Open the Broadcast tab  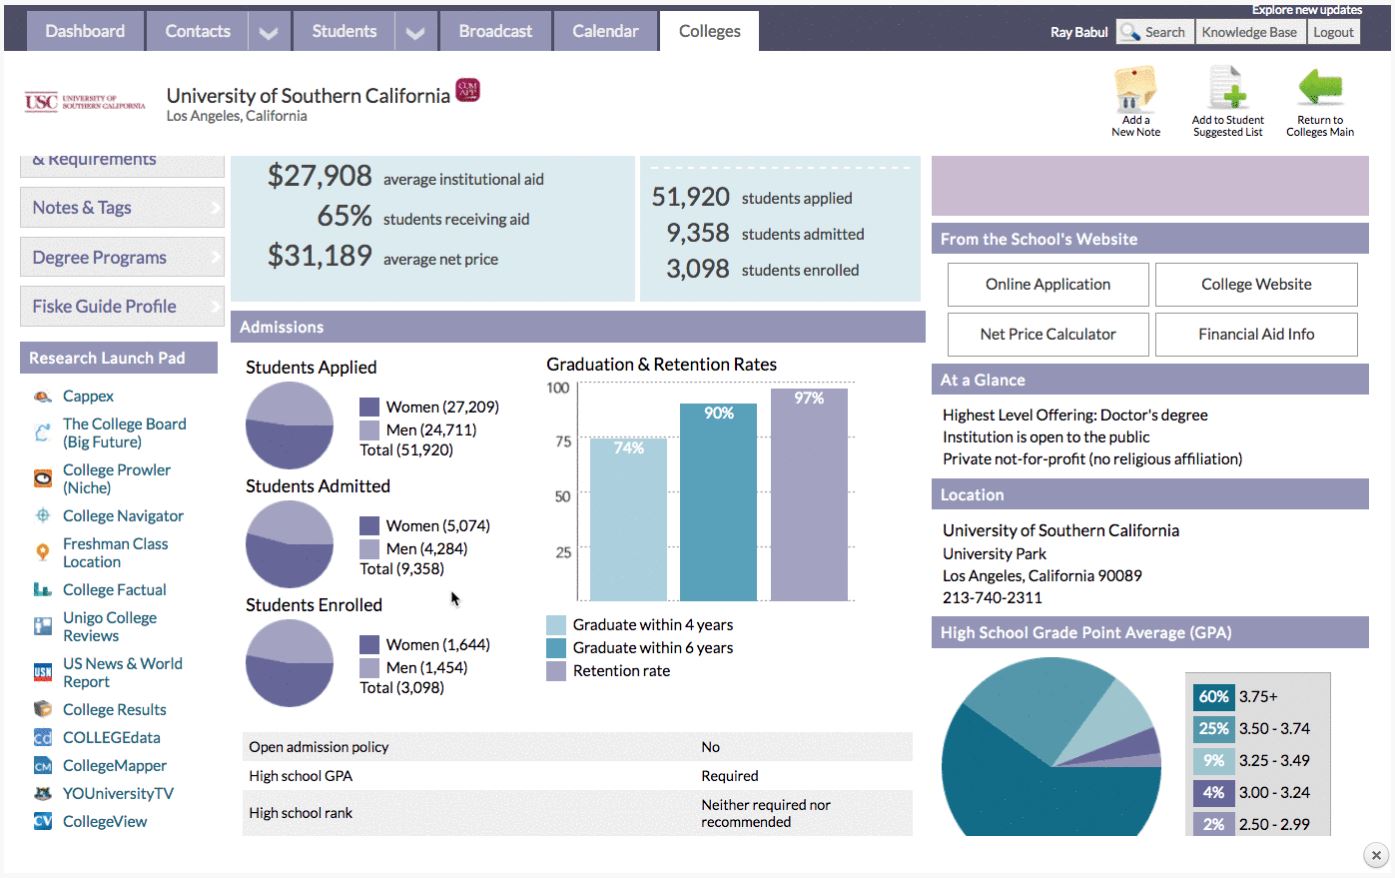[495, 31]
